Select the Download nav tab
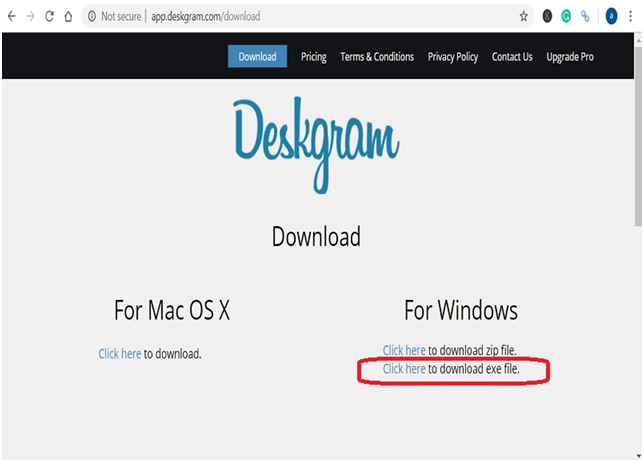 pyautogui.click(x=258, y=57)
